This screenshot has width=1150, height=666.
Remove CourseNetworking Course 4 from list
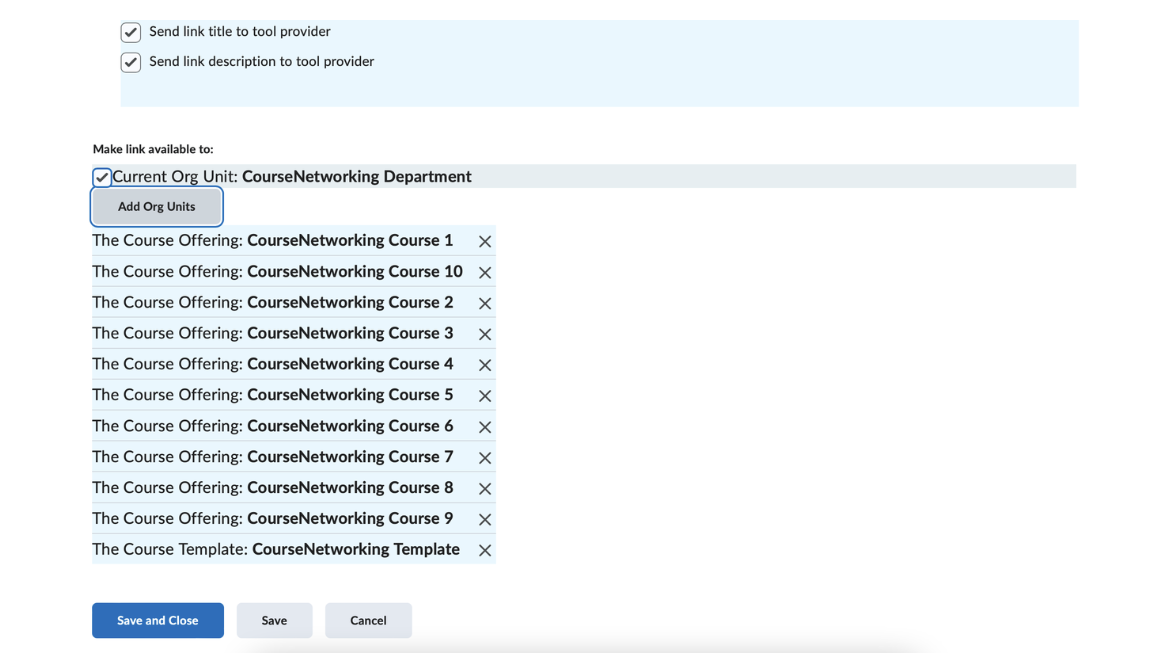(485, 366)
